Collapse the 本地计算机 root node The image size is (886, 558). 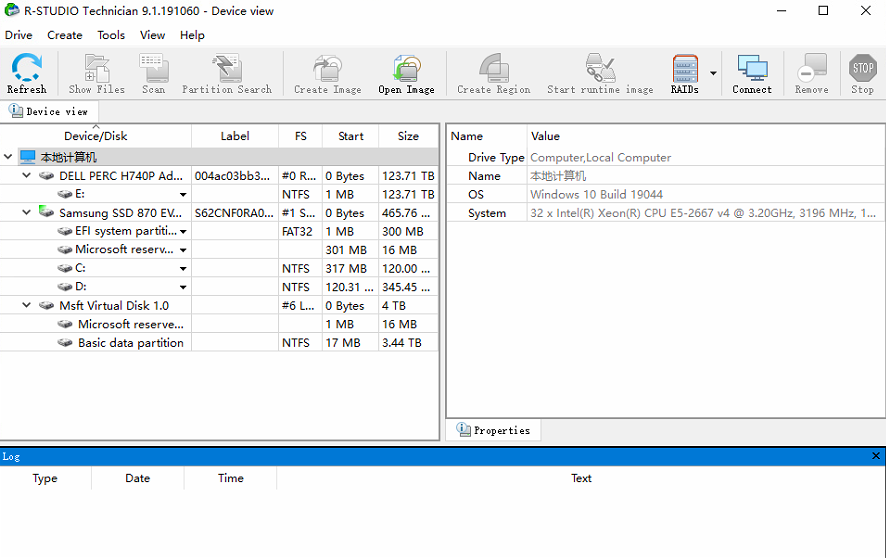8,156
